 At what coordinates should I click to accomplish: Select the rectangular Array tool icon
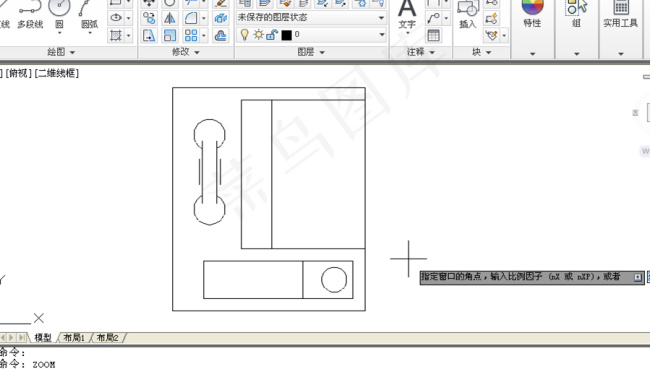click(x=191, y=35)
